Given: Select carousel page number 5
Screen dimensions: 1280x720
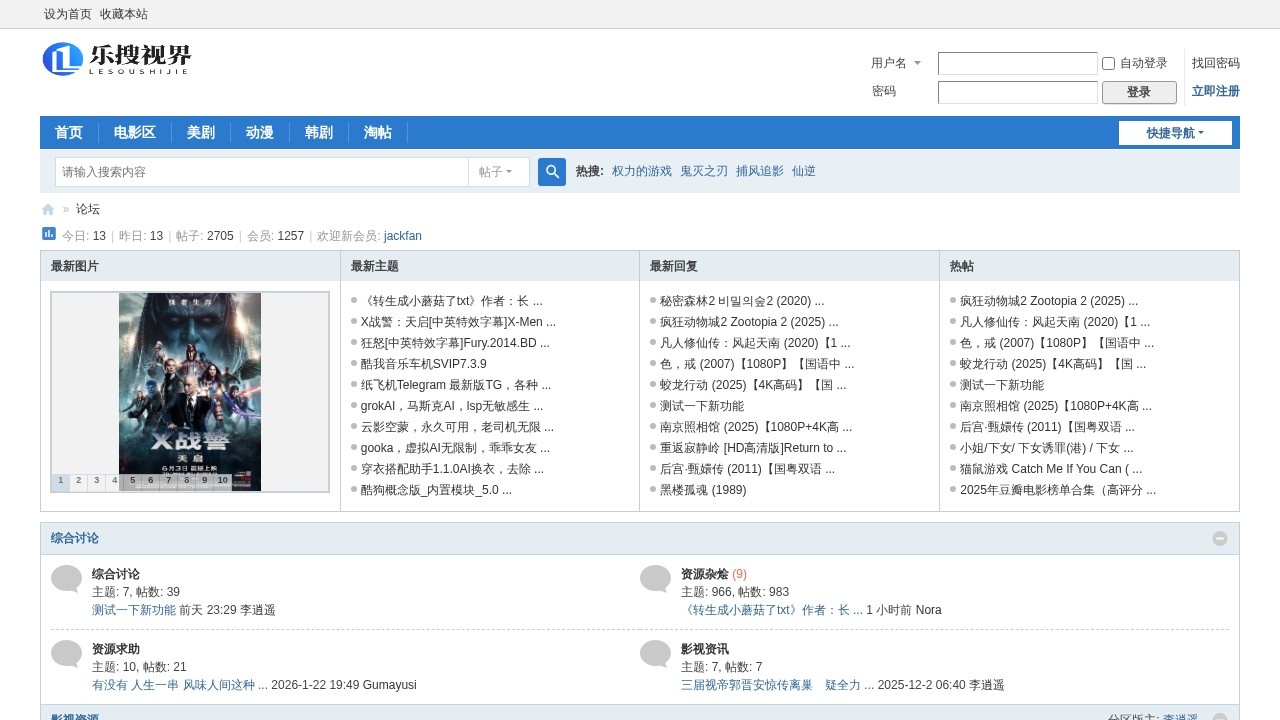Looking at the screenshot, I should pyautogui.click(x=130, y=480).
